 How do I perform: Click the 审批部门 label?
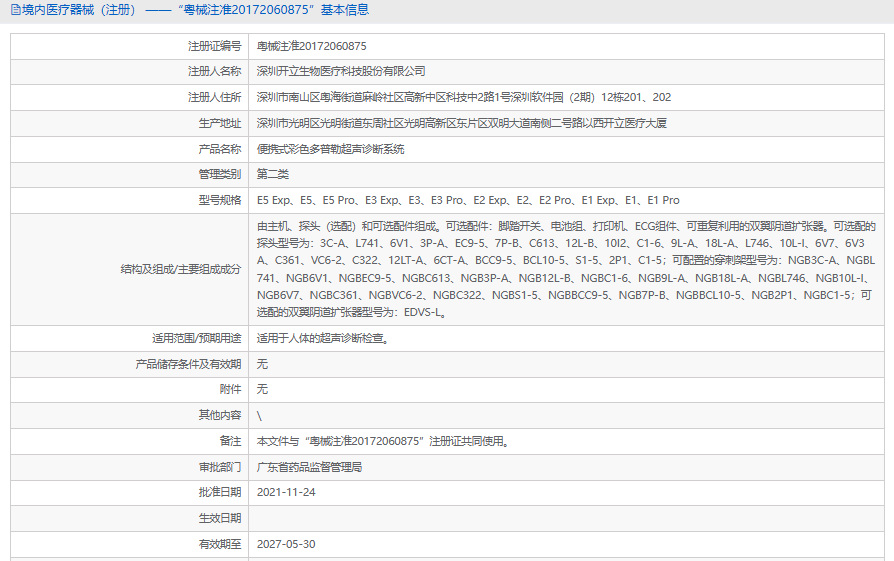pos(220,468)
